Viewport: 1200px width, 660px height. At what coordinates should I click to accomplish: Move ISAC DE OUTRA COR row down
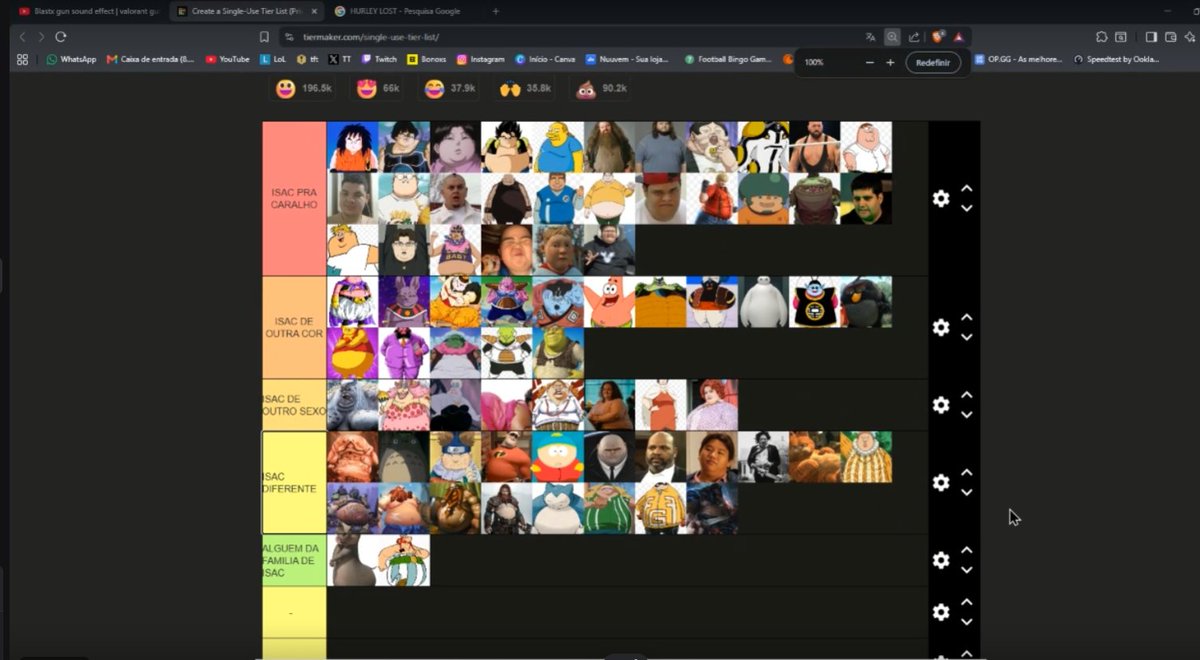click(967, 337)
